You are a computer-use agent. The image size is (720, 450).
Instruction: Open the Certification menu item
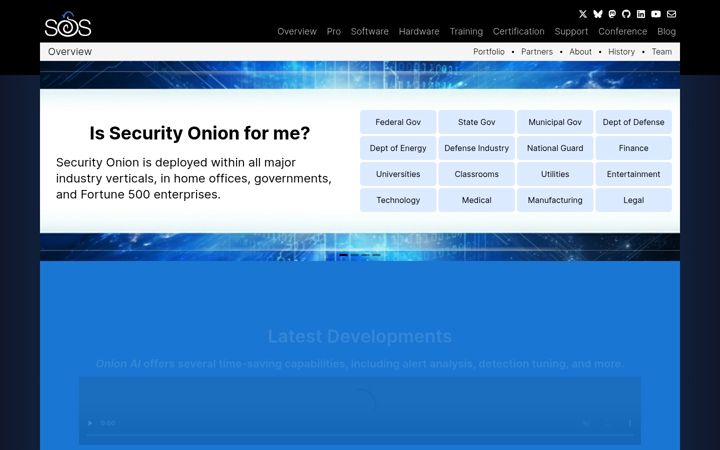coord(518,31)
